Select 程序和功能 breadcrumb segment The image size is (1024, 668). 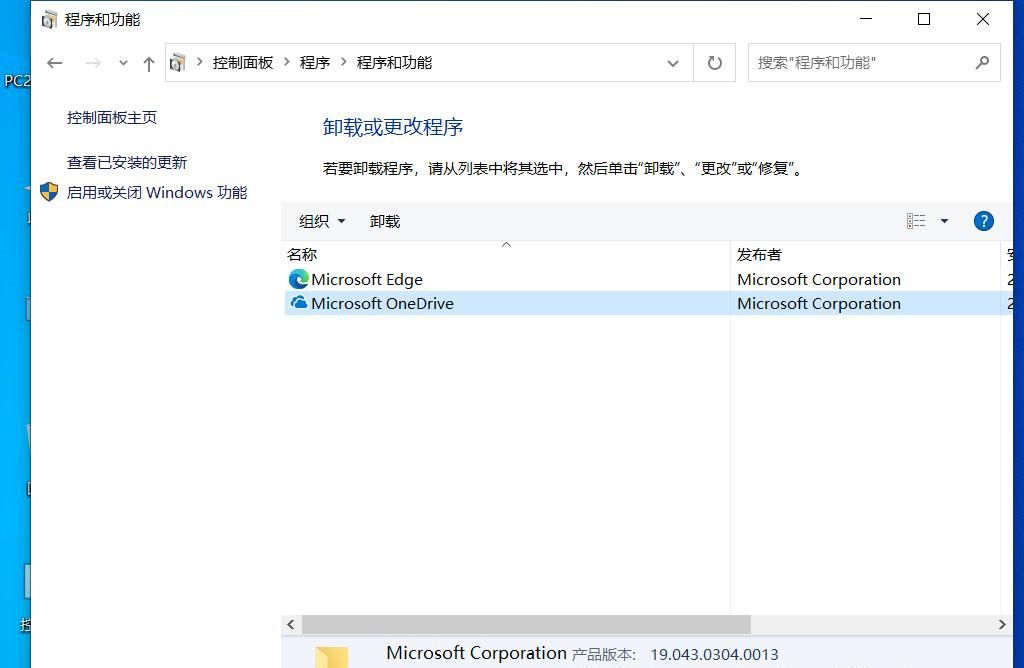(394, 63)
